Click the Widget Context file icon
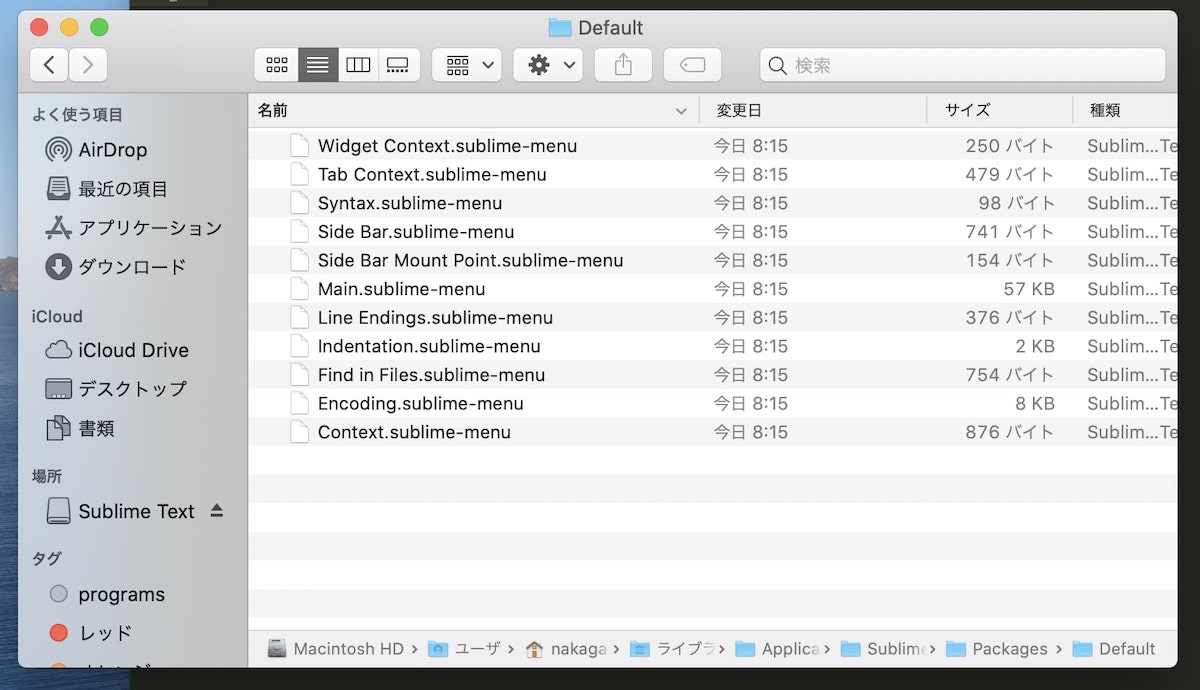The width and height of the screenshot is (1200, 690). 300,146
